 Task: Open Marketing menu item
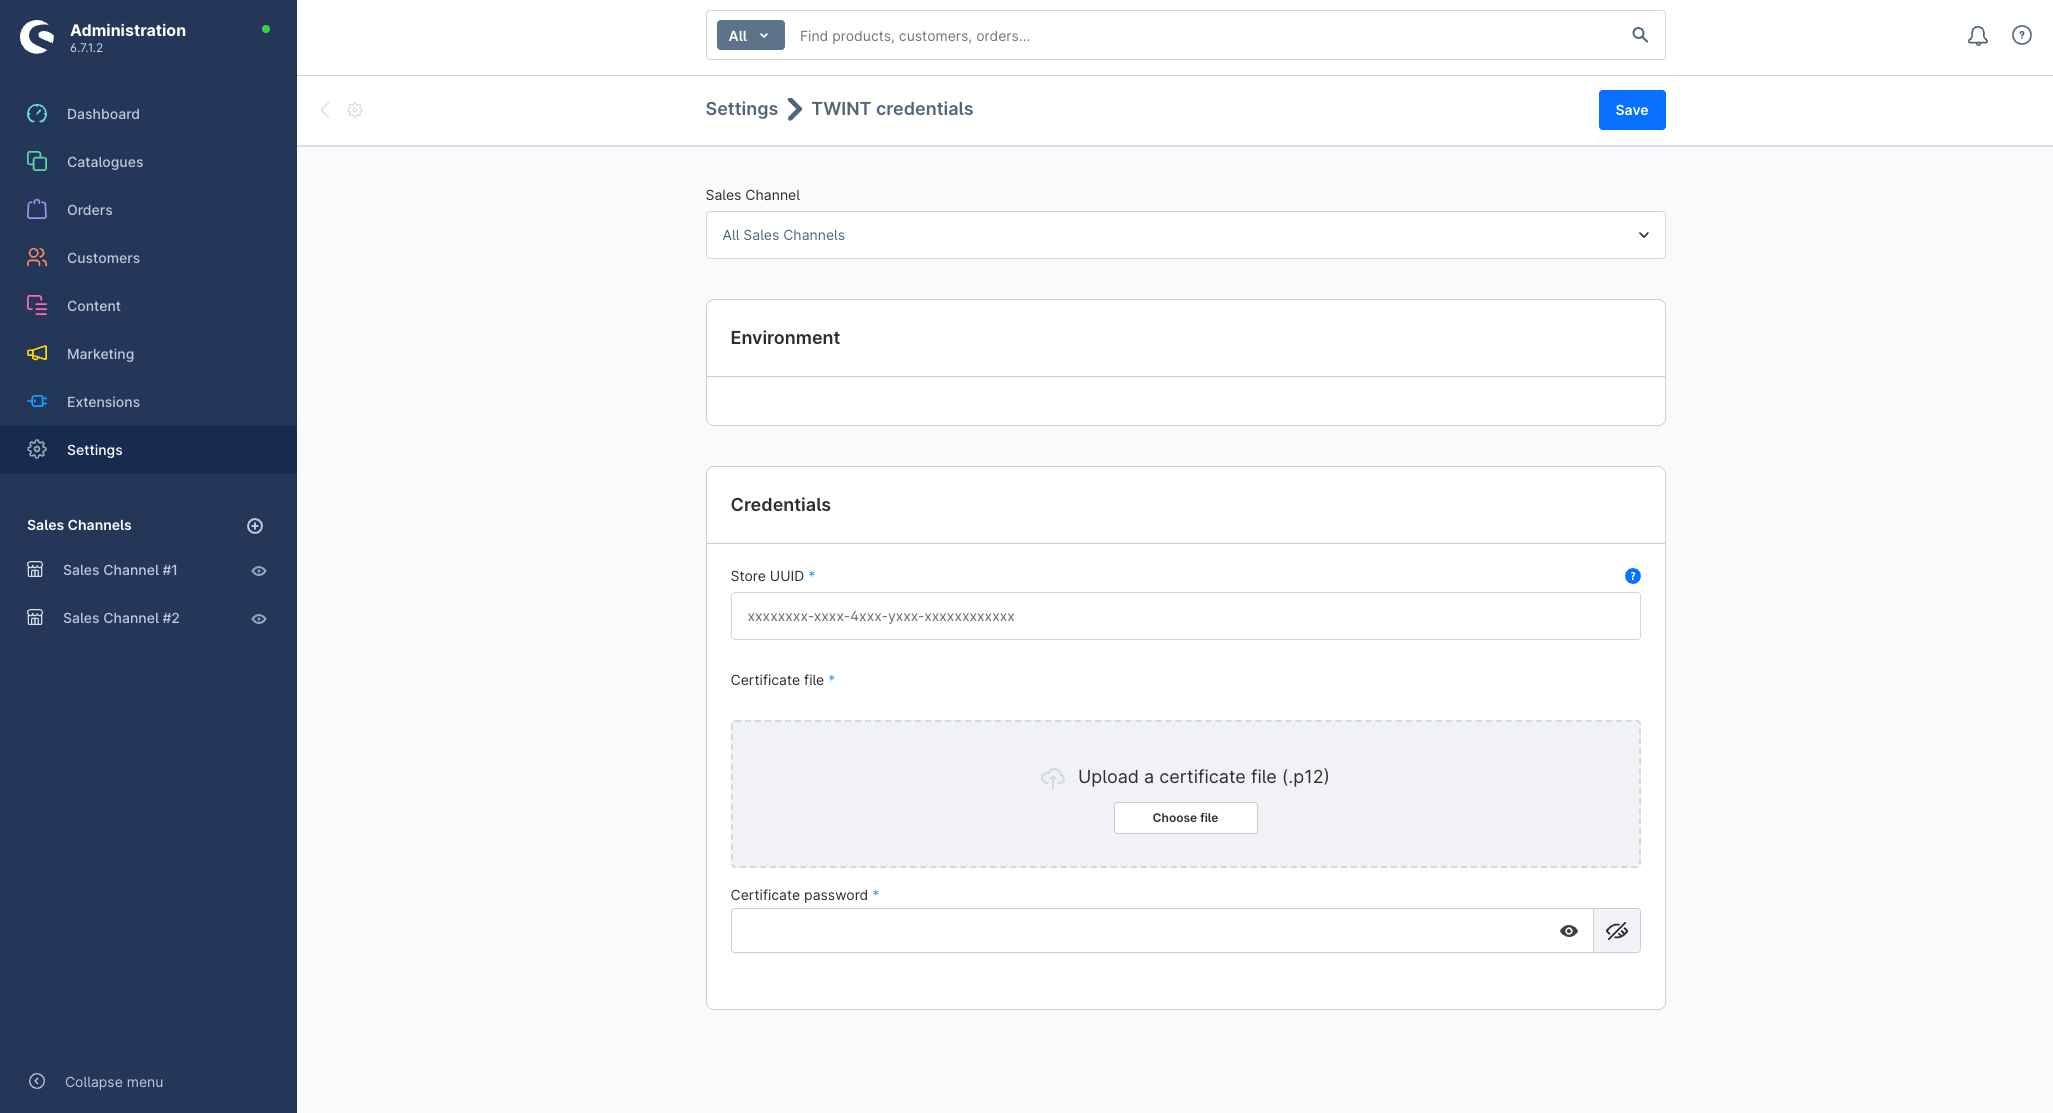coord(100,354)
